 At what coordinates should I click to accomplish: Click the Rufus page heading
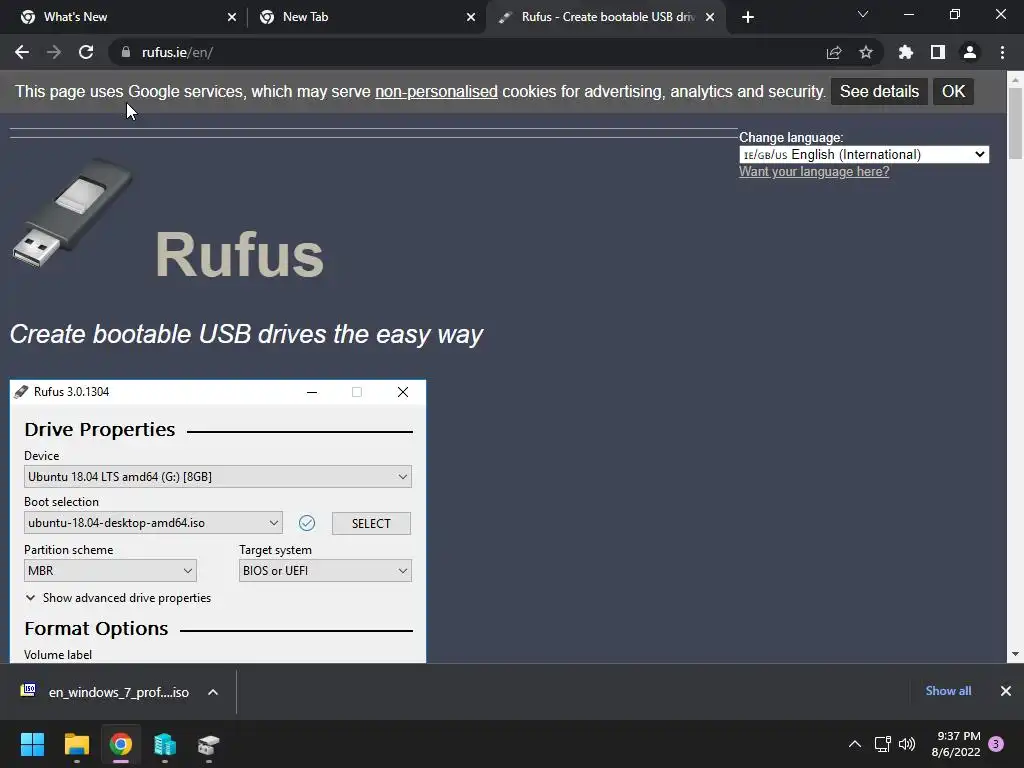click(239, 255)
